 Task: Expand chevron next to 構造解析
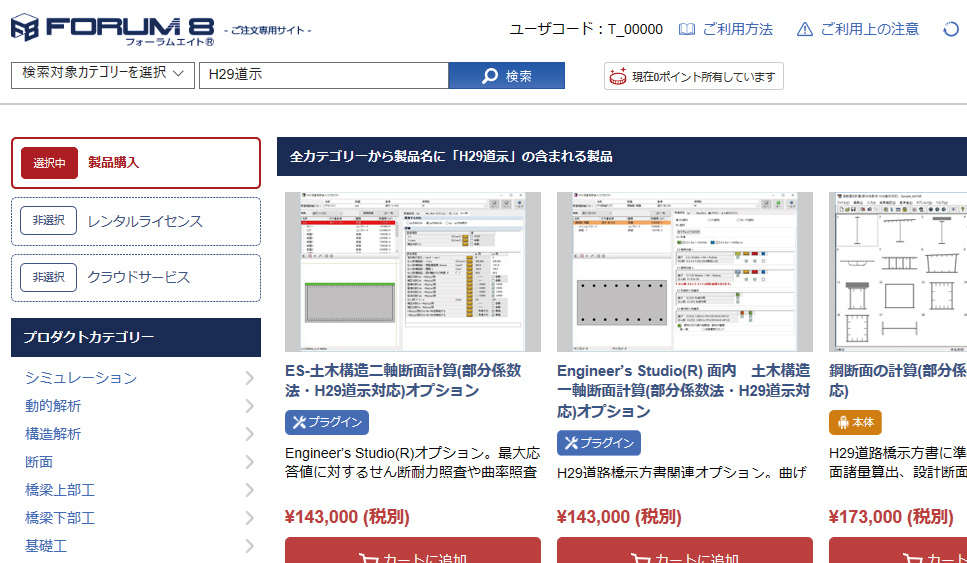[x=250, y=434]
